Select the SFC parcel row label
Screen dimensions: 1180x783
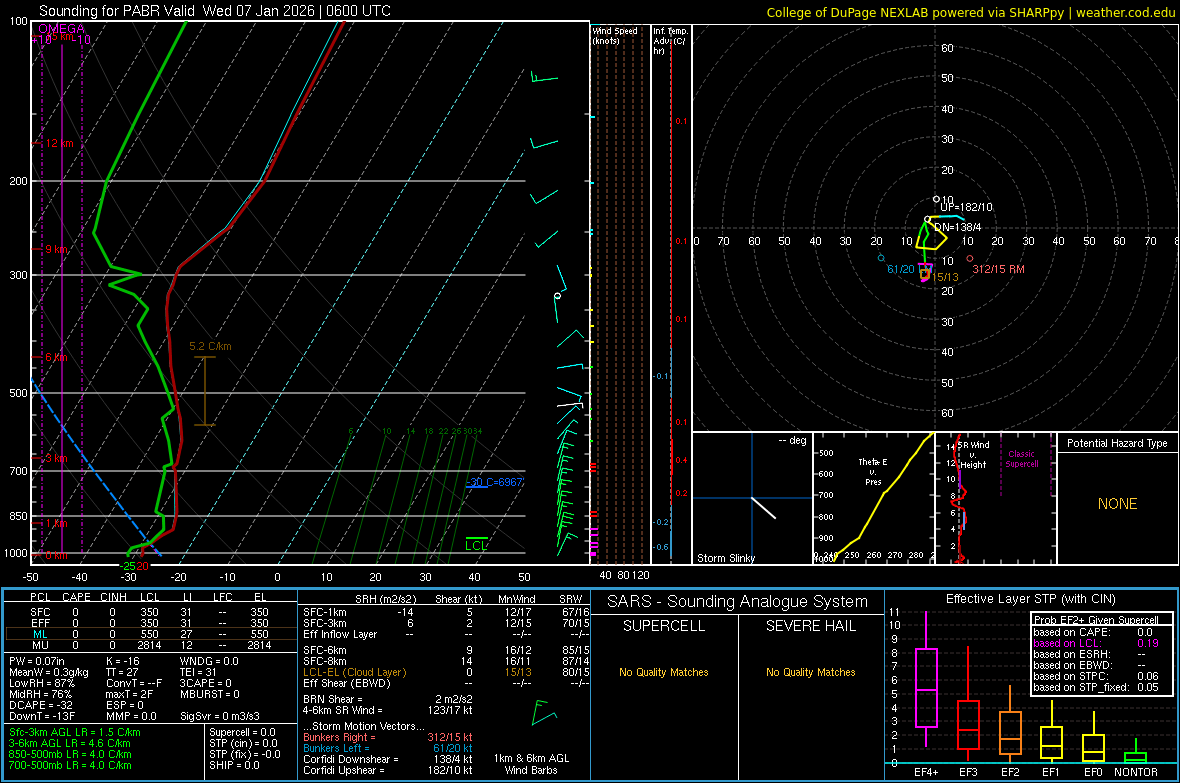click(x=40, y=612)
